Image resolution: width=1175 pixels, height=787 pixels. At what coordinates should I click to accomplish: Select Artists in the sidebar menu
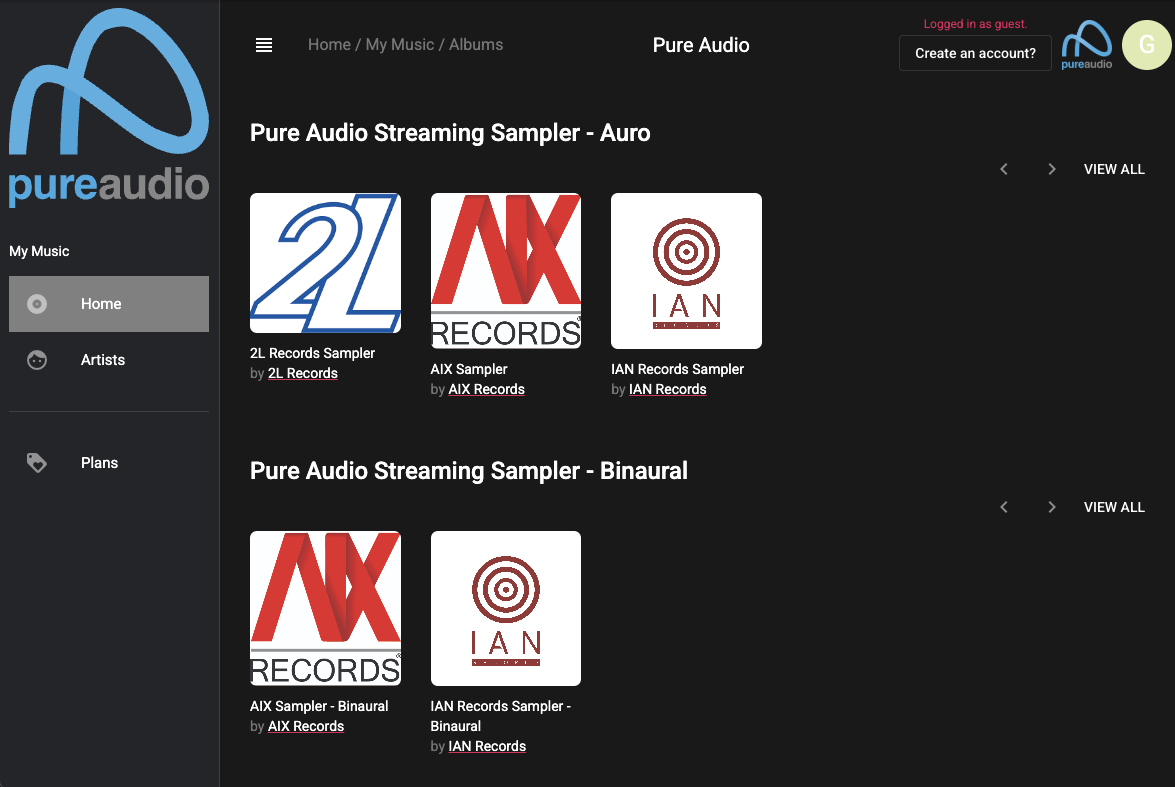coord(103,360)
